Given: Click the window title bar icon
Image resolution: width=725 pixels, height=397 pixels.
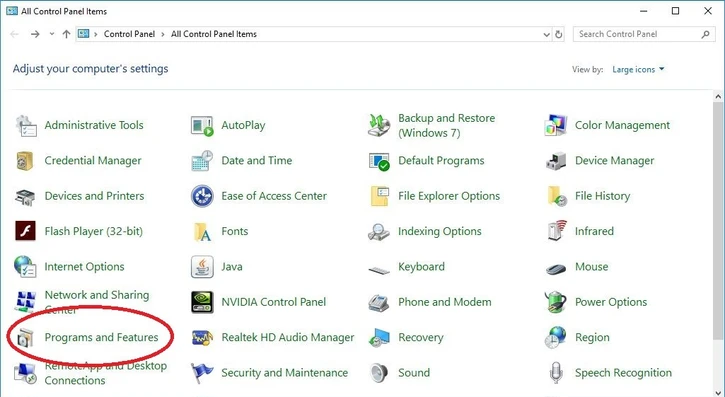Looking at the screenshot, I should (x=12, y=11).
